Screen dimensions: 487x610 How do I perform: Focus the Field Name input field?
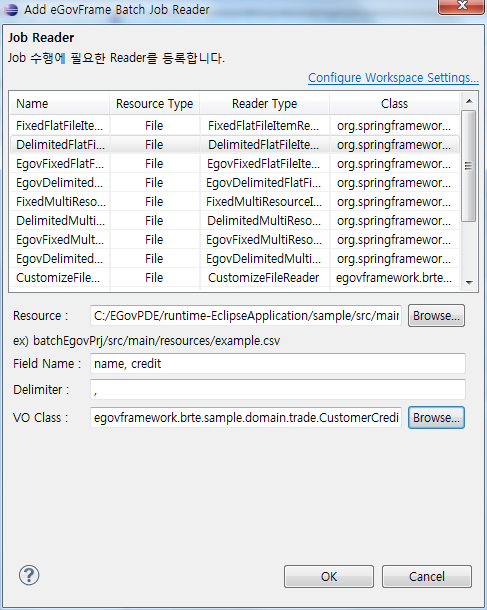(x=278, y=363)
